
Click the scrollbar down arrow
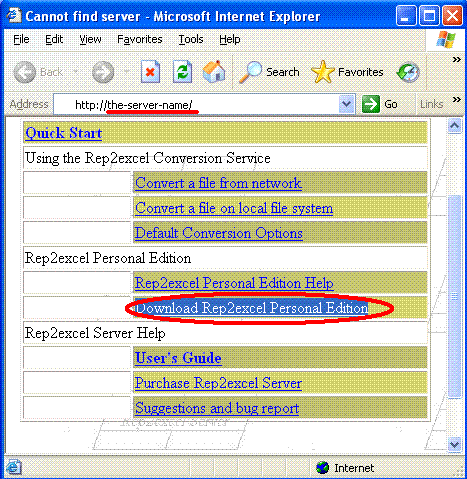(x=455, y=444)
